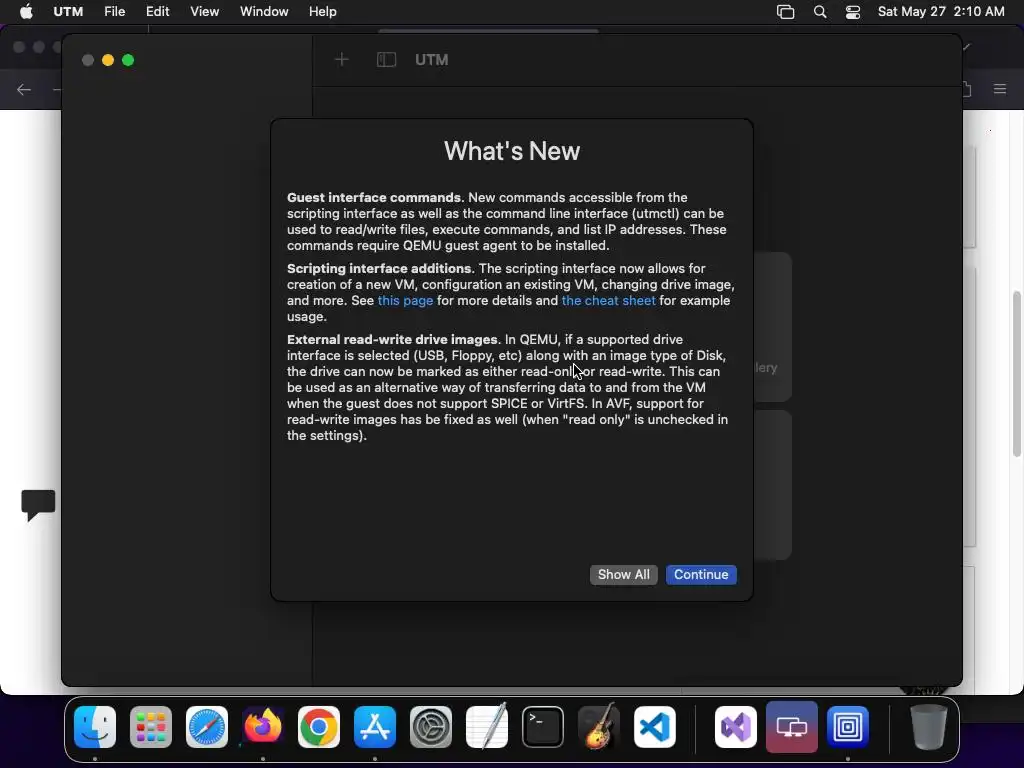
Task: Open TextEdit from the Dock
Action: (487, 726)
